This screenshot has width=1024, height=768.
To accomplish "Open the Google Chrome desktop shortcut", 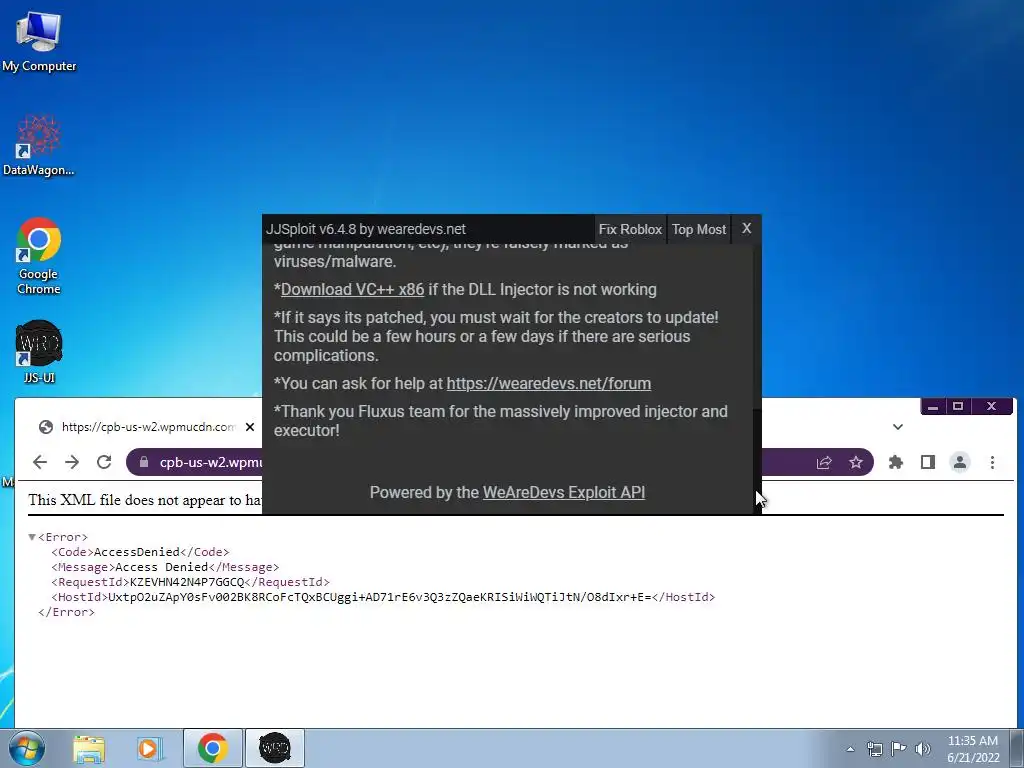I will (39, 255).
